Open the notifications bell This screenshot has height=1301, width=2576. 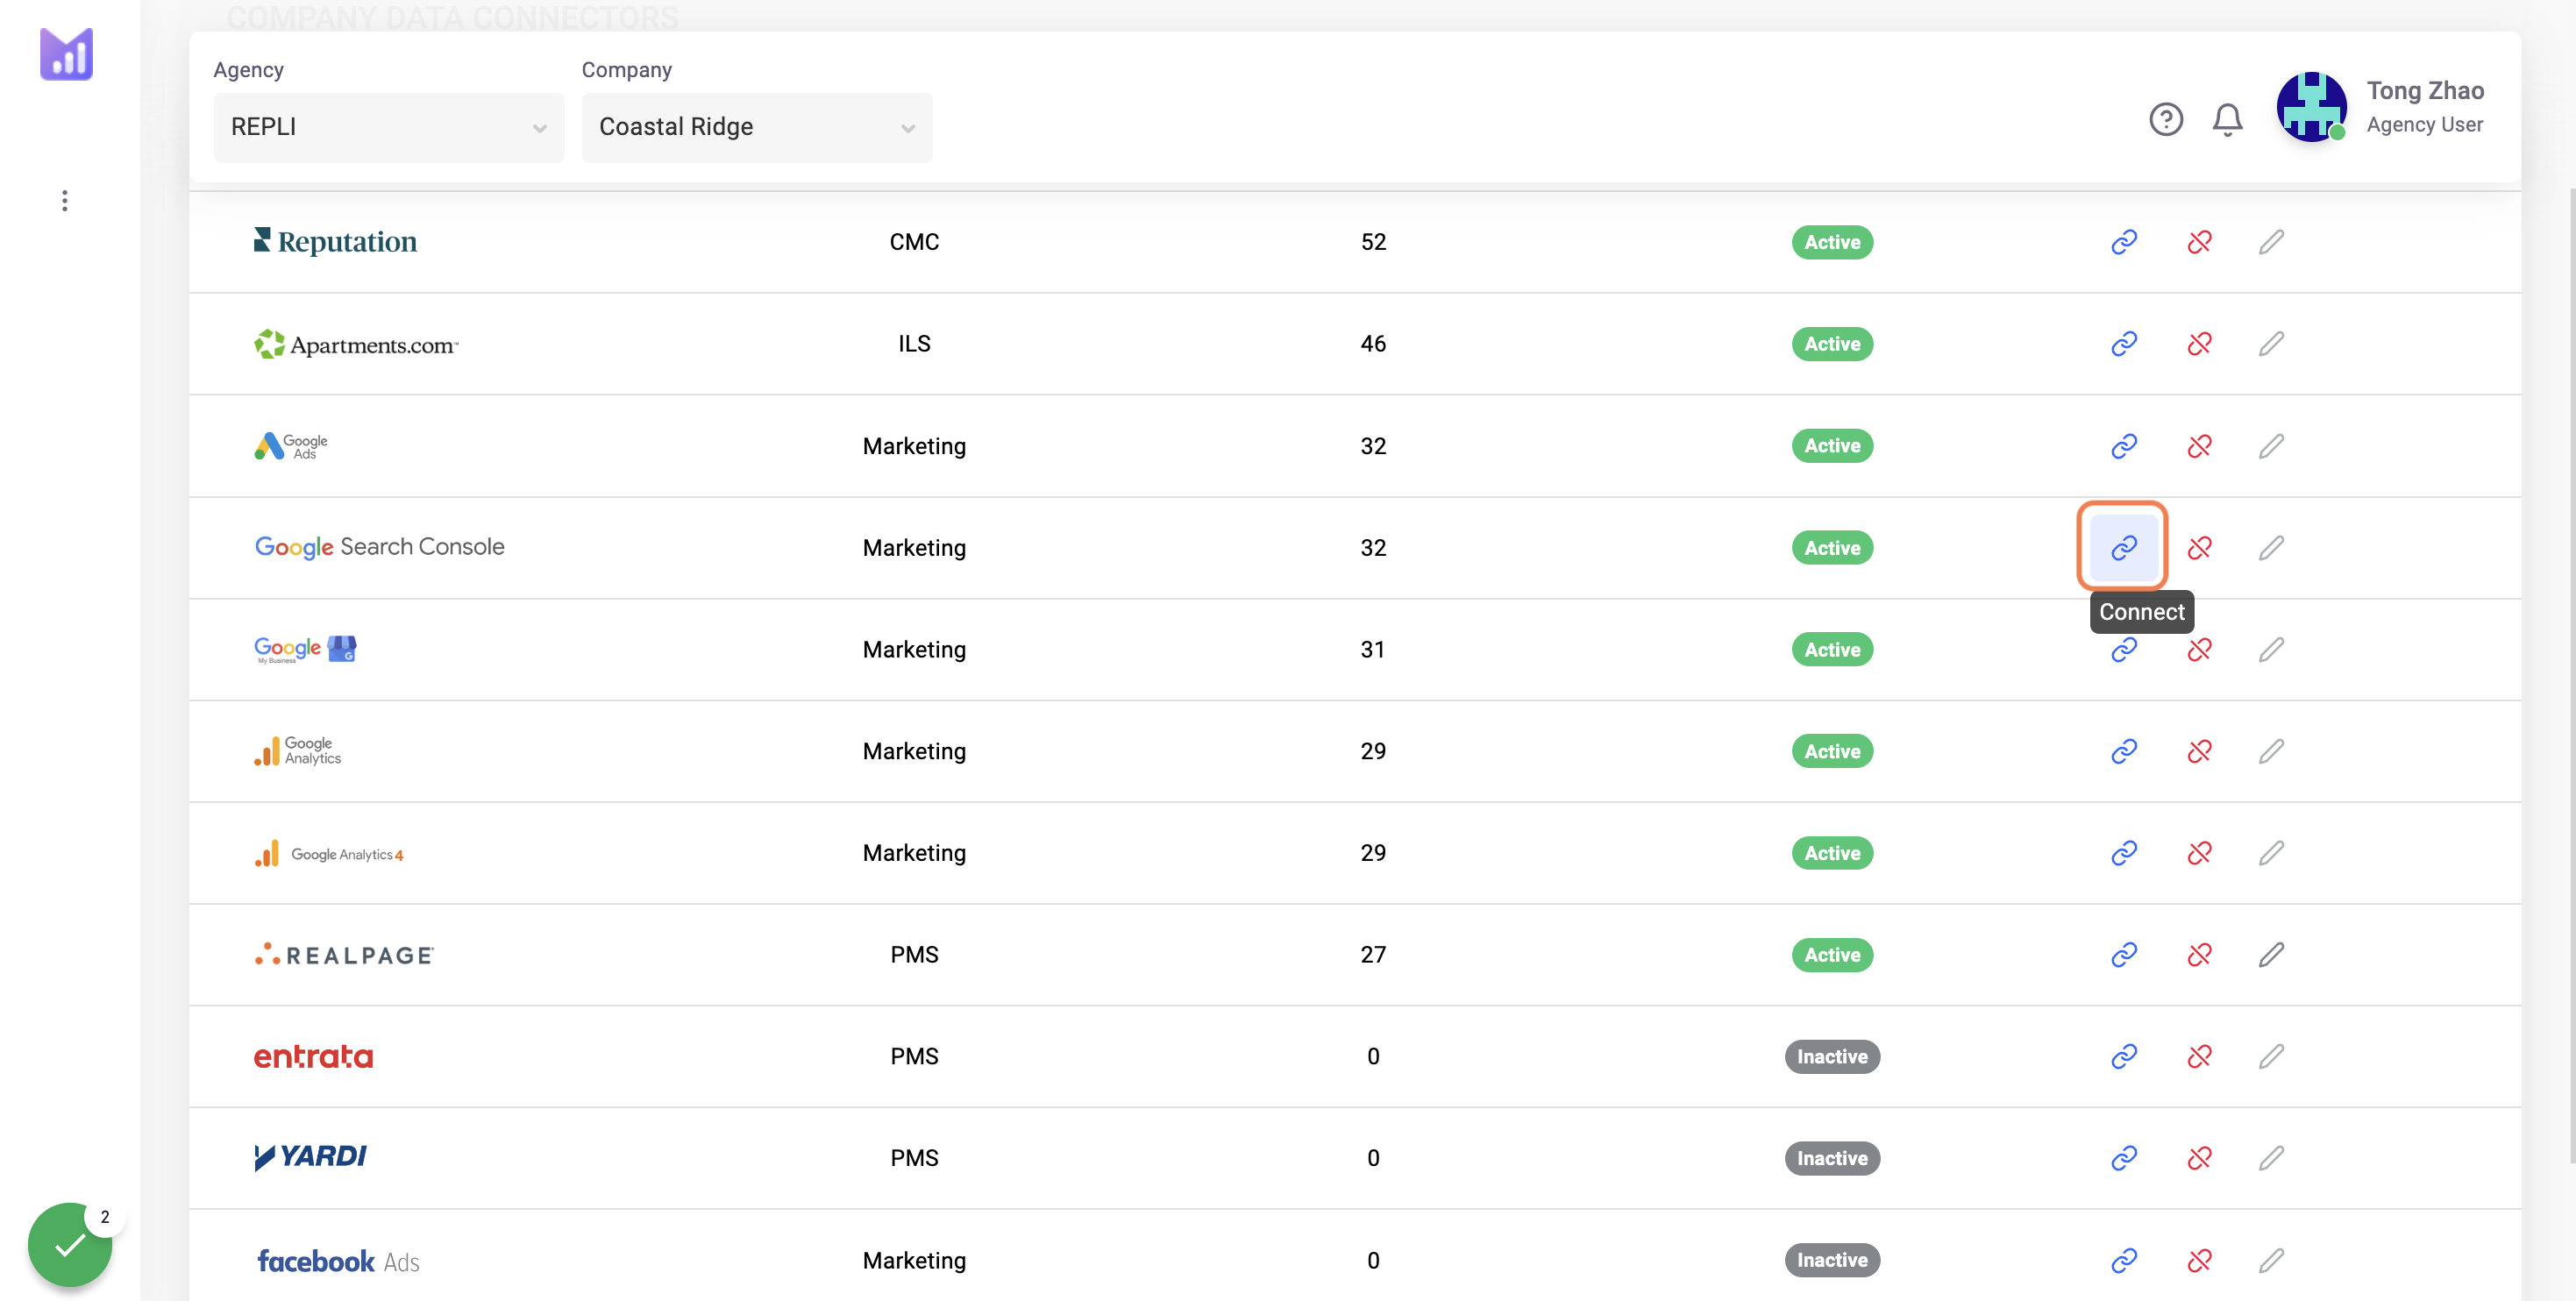2227,120
